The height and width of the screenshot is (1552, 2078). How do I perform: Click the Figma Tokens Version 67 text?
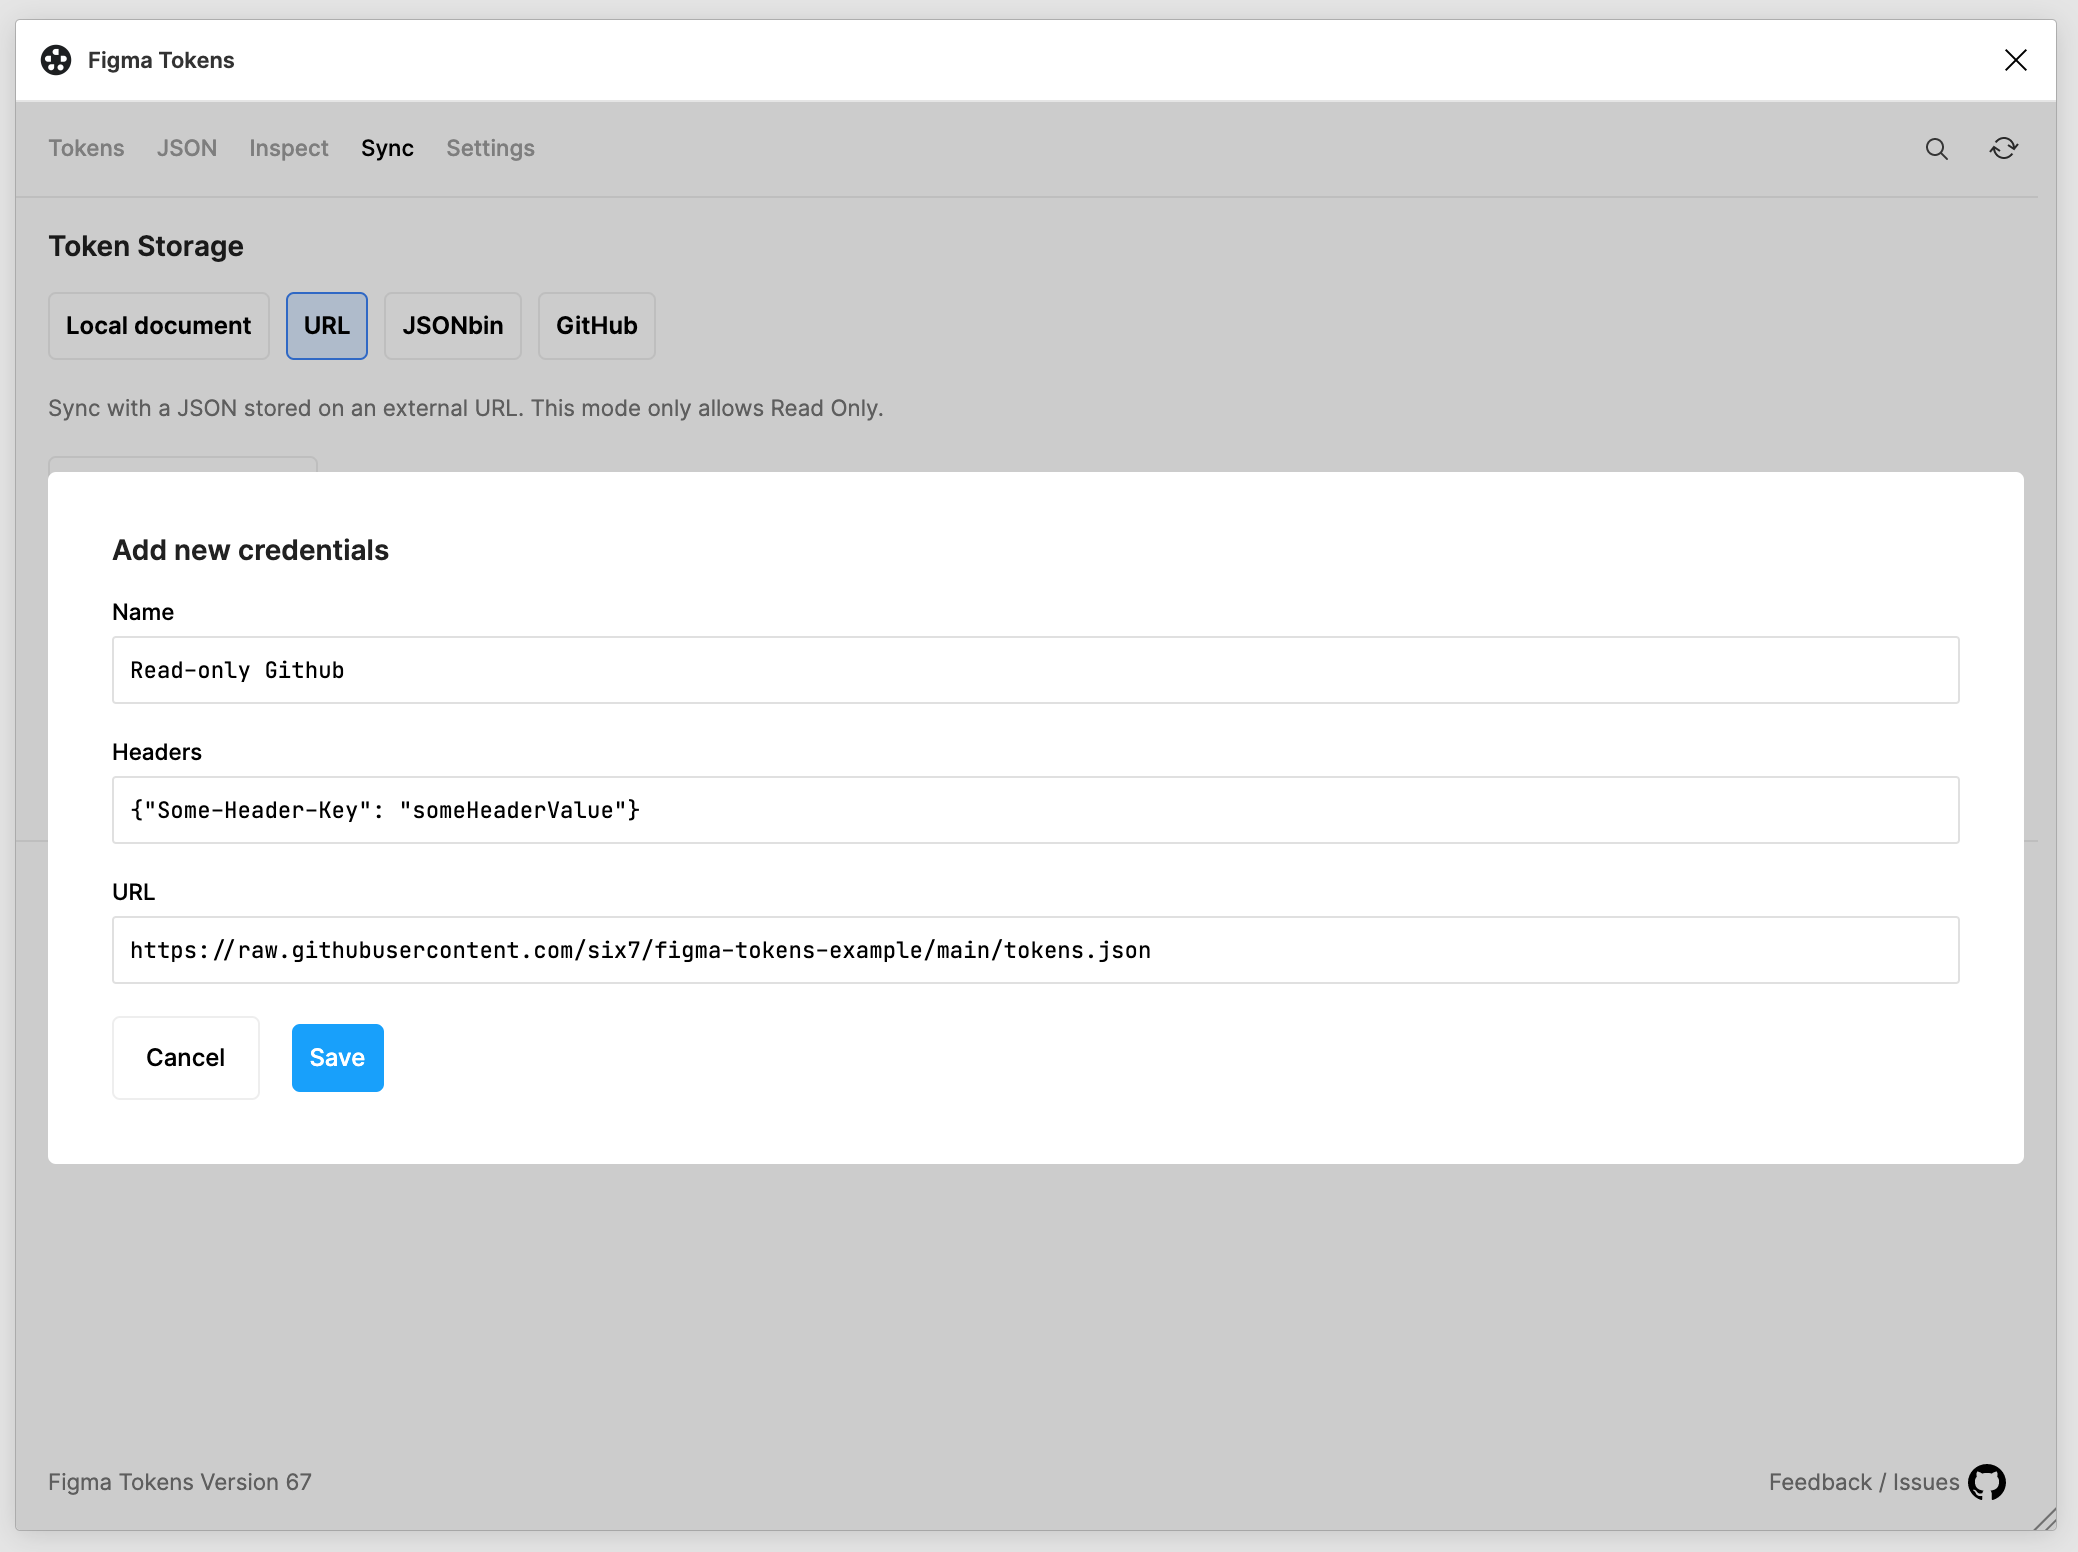click(180, 1482)
